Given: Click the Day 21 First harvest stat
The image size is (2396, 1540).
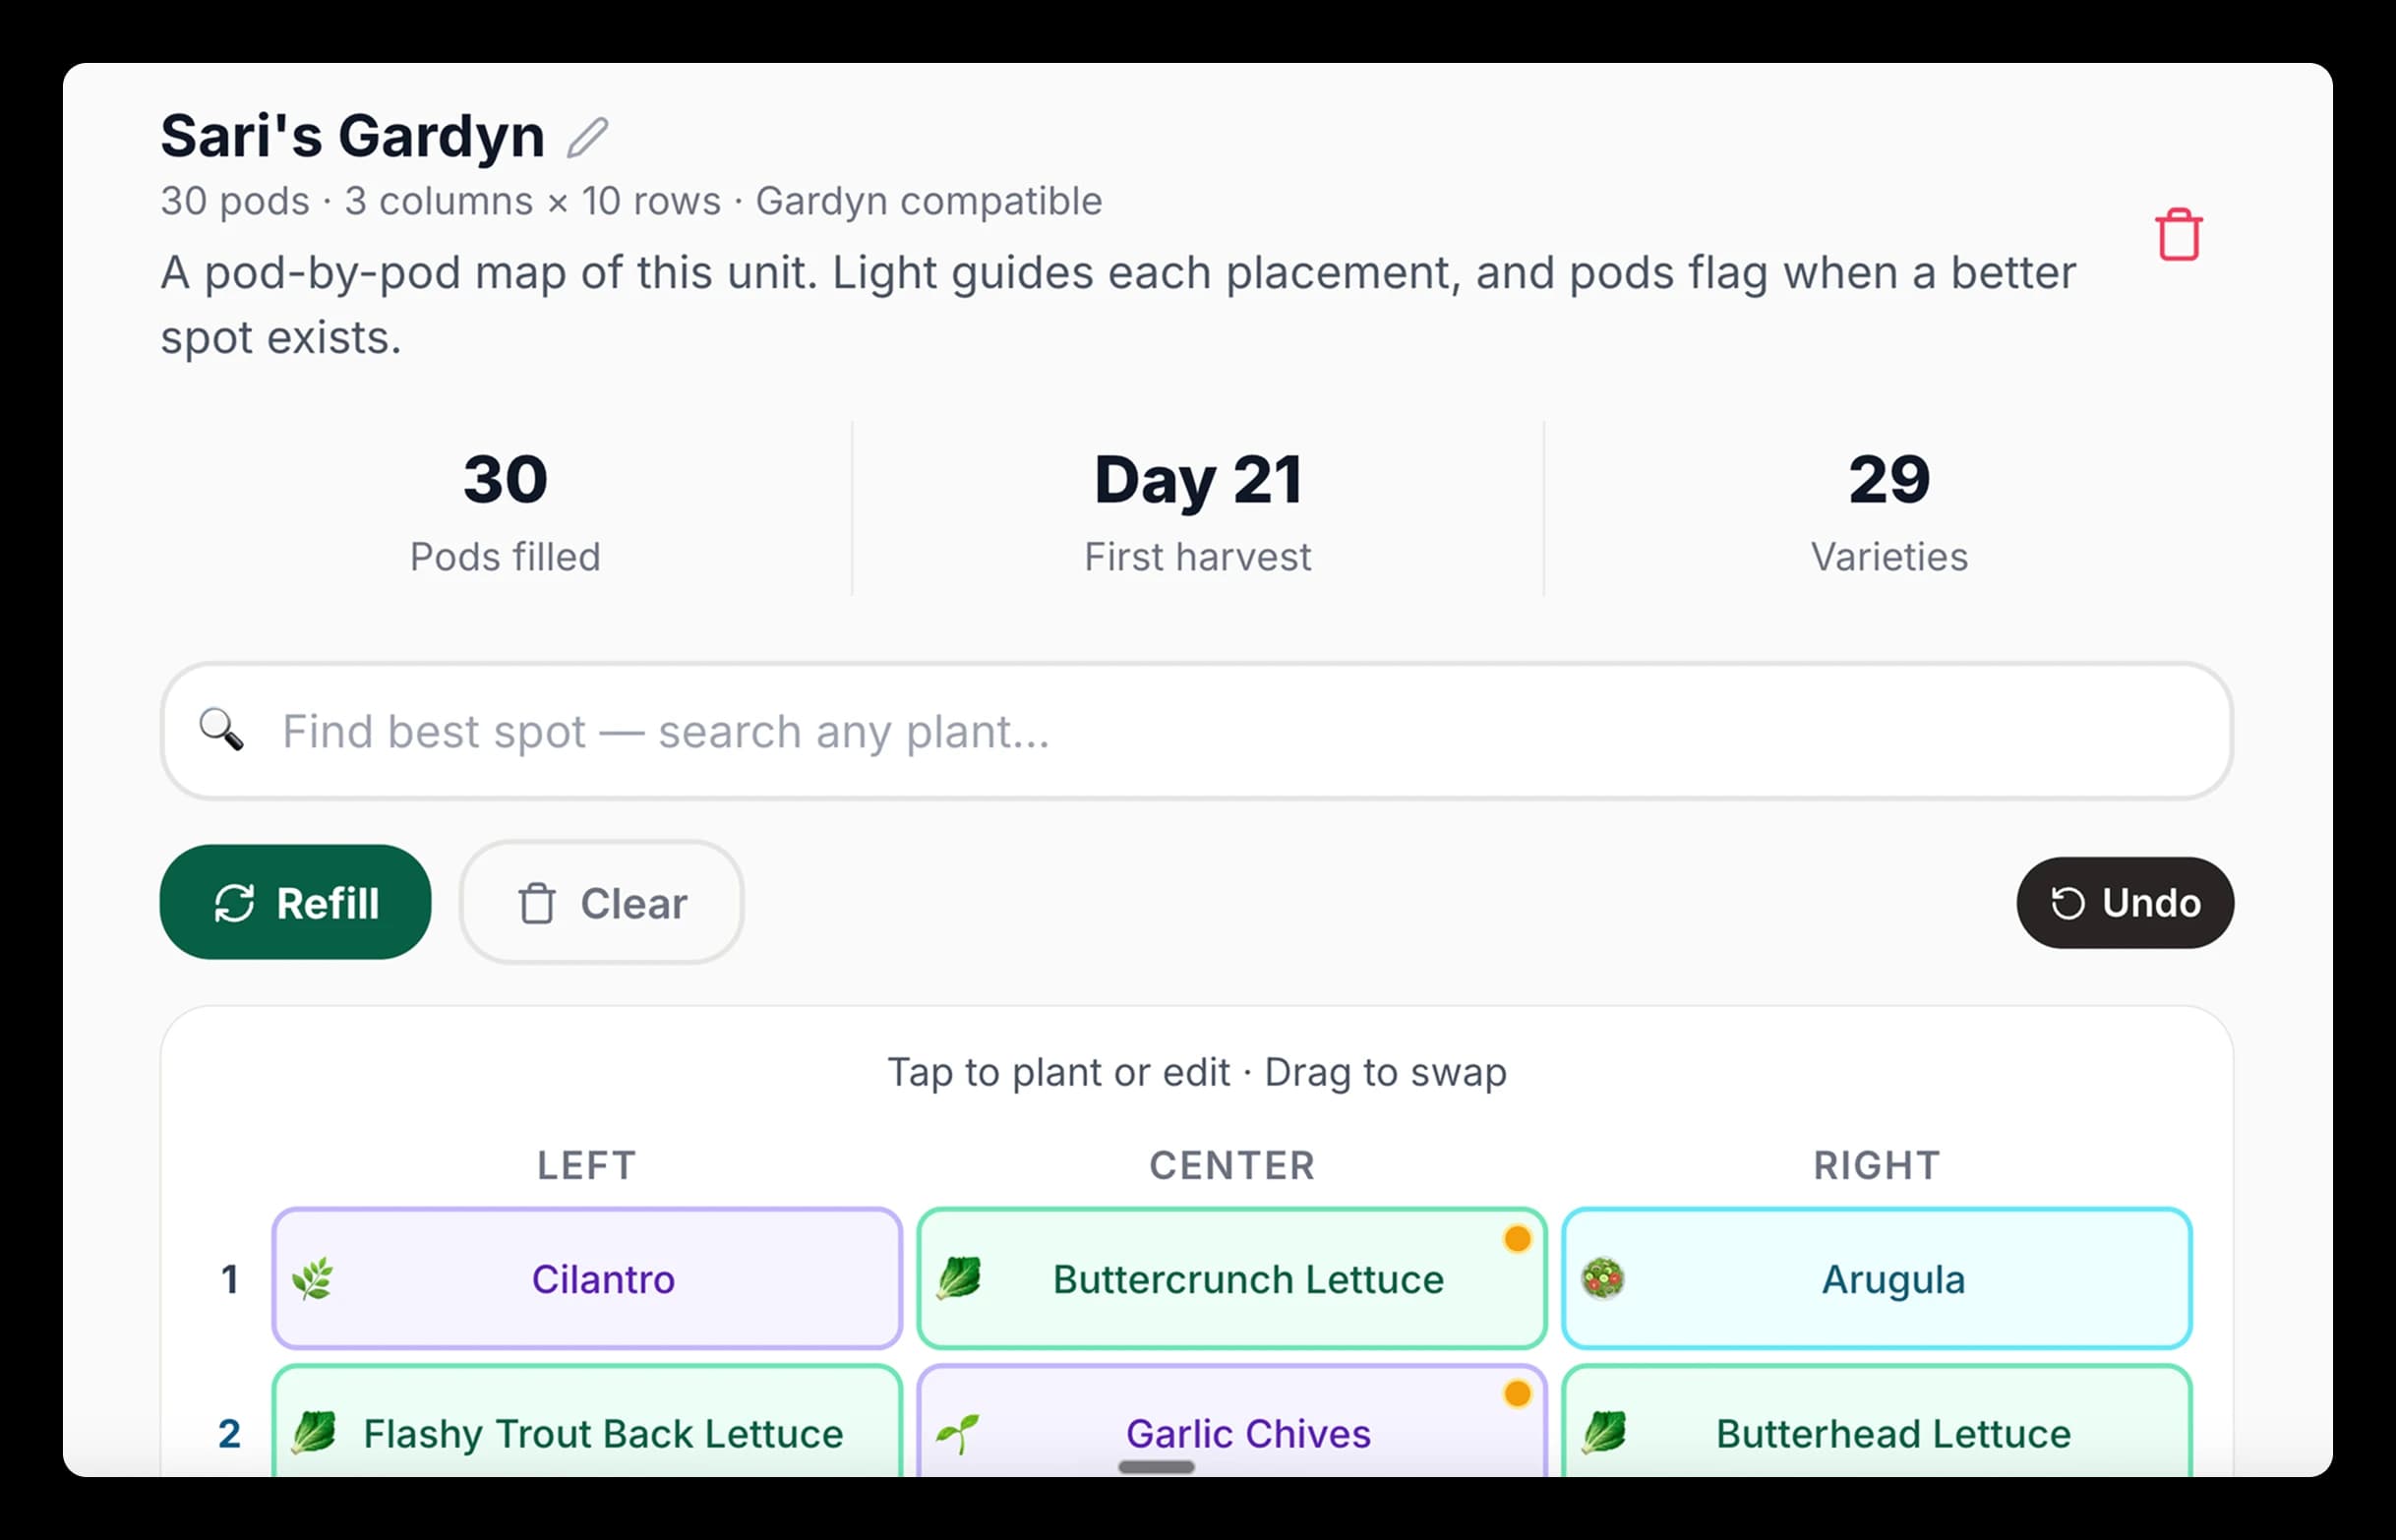Looking at the screenshot, I should 1198,512.
